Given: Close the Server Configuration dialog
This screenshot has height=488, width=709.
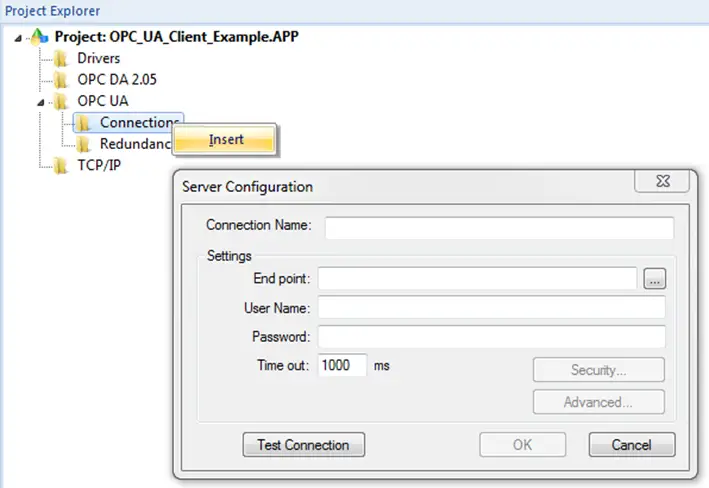Looking at the screenshot, I should [x=662, y=181].
